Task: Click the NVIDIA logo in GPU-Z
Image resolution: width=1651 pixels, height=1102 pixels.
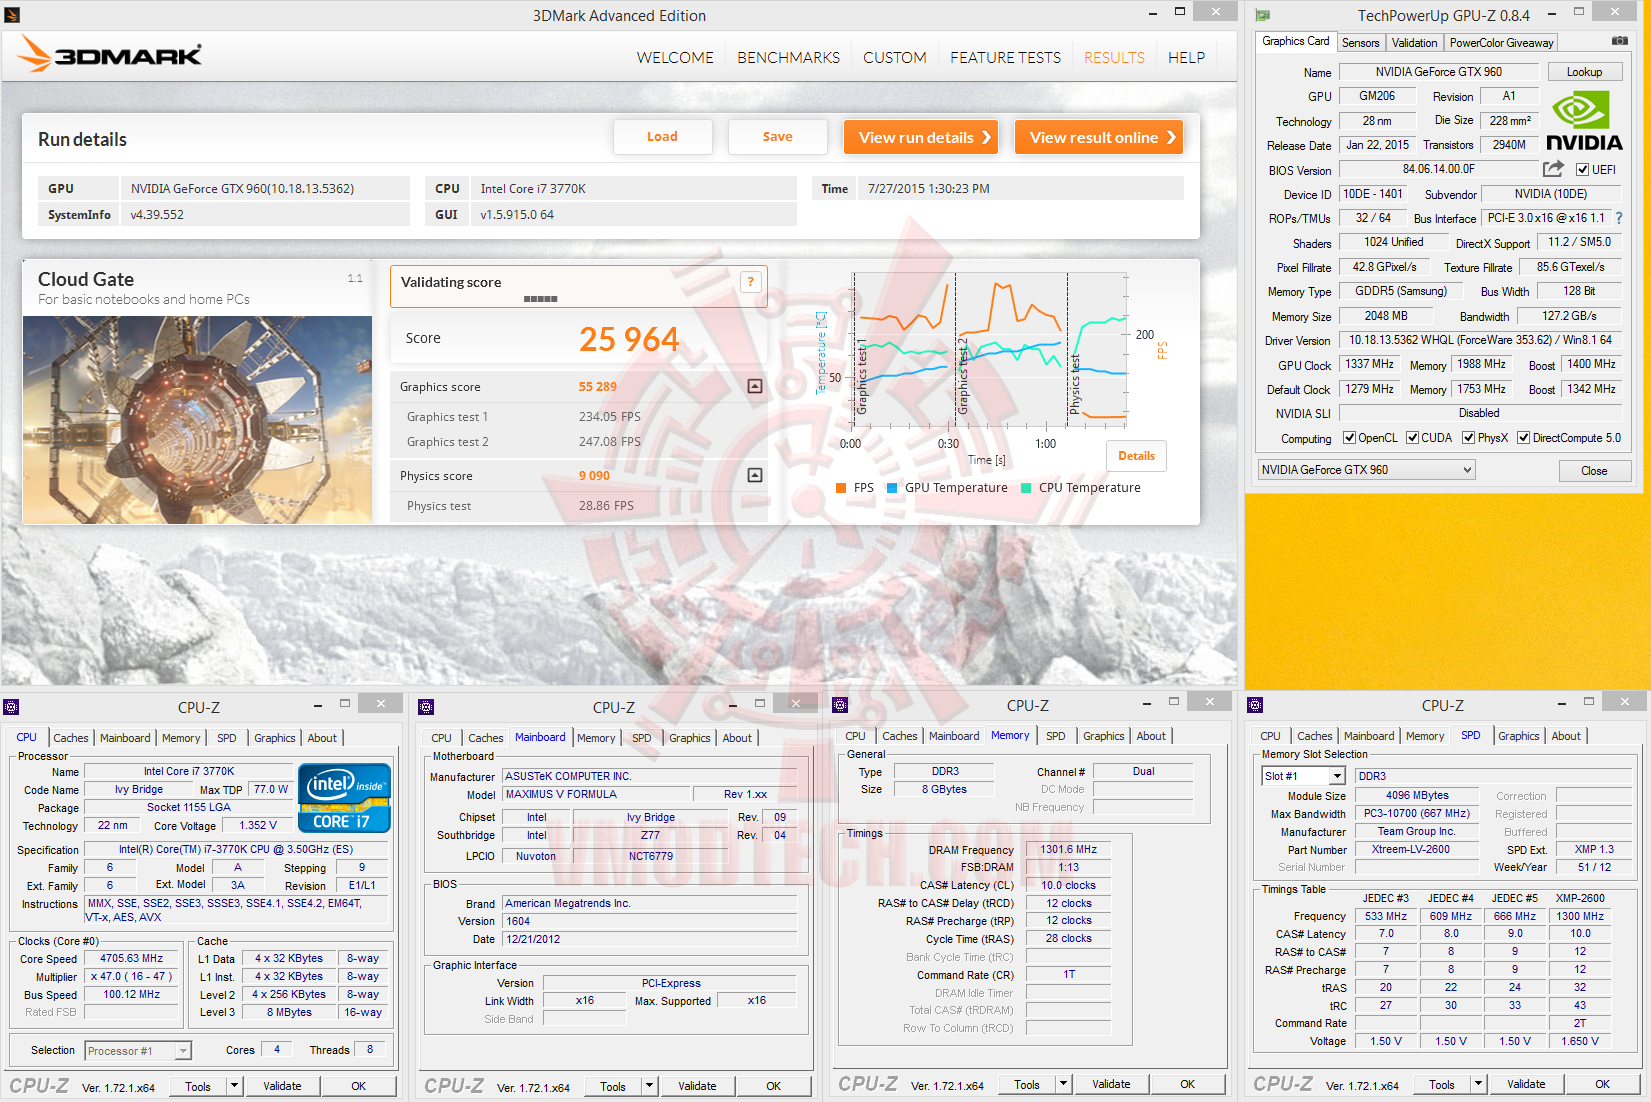Action: point(1584,120)
